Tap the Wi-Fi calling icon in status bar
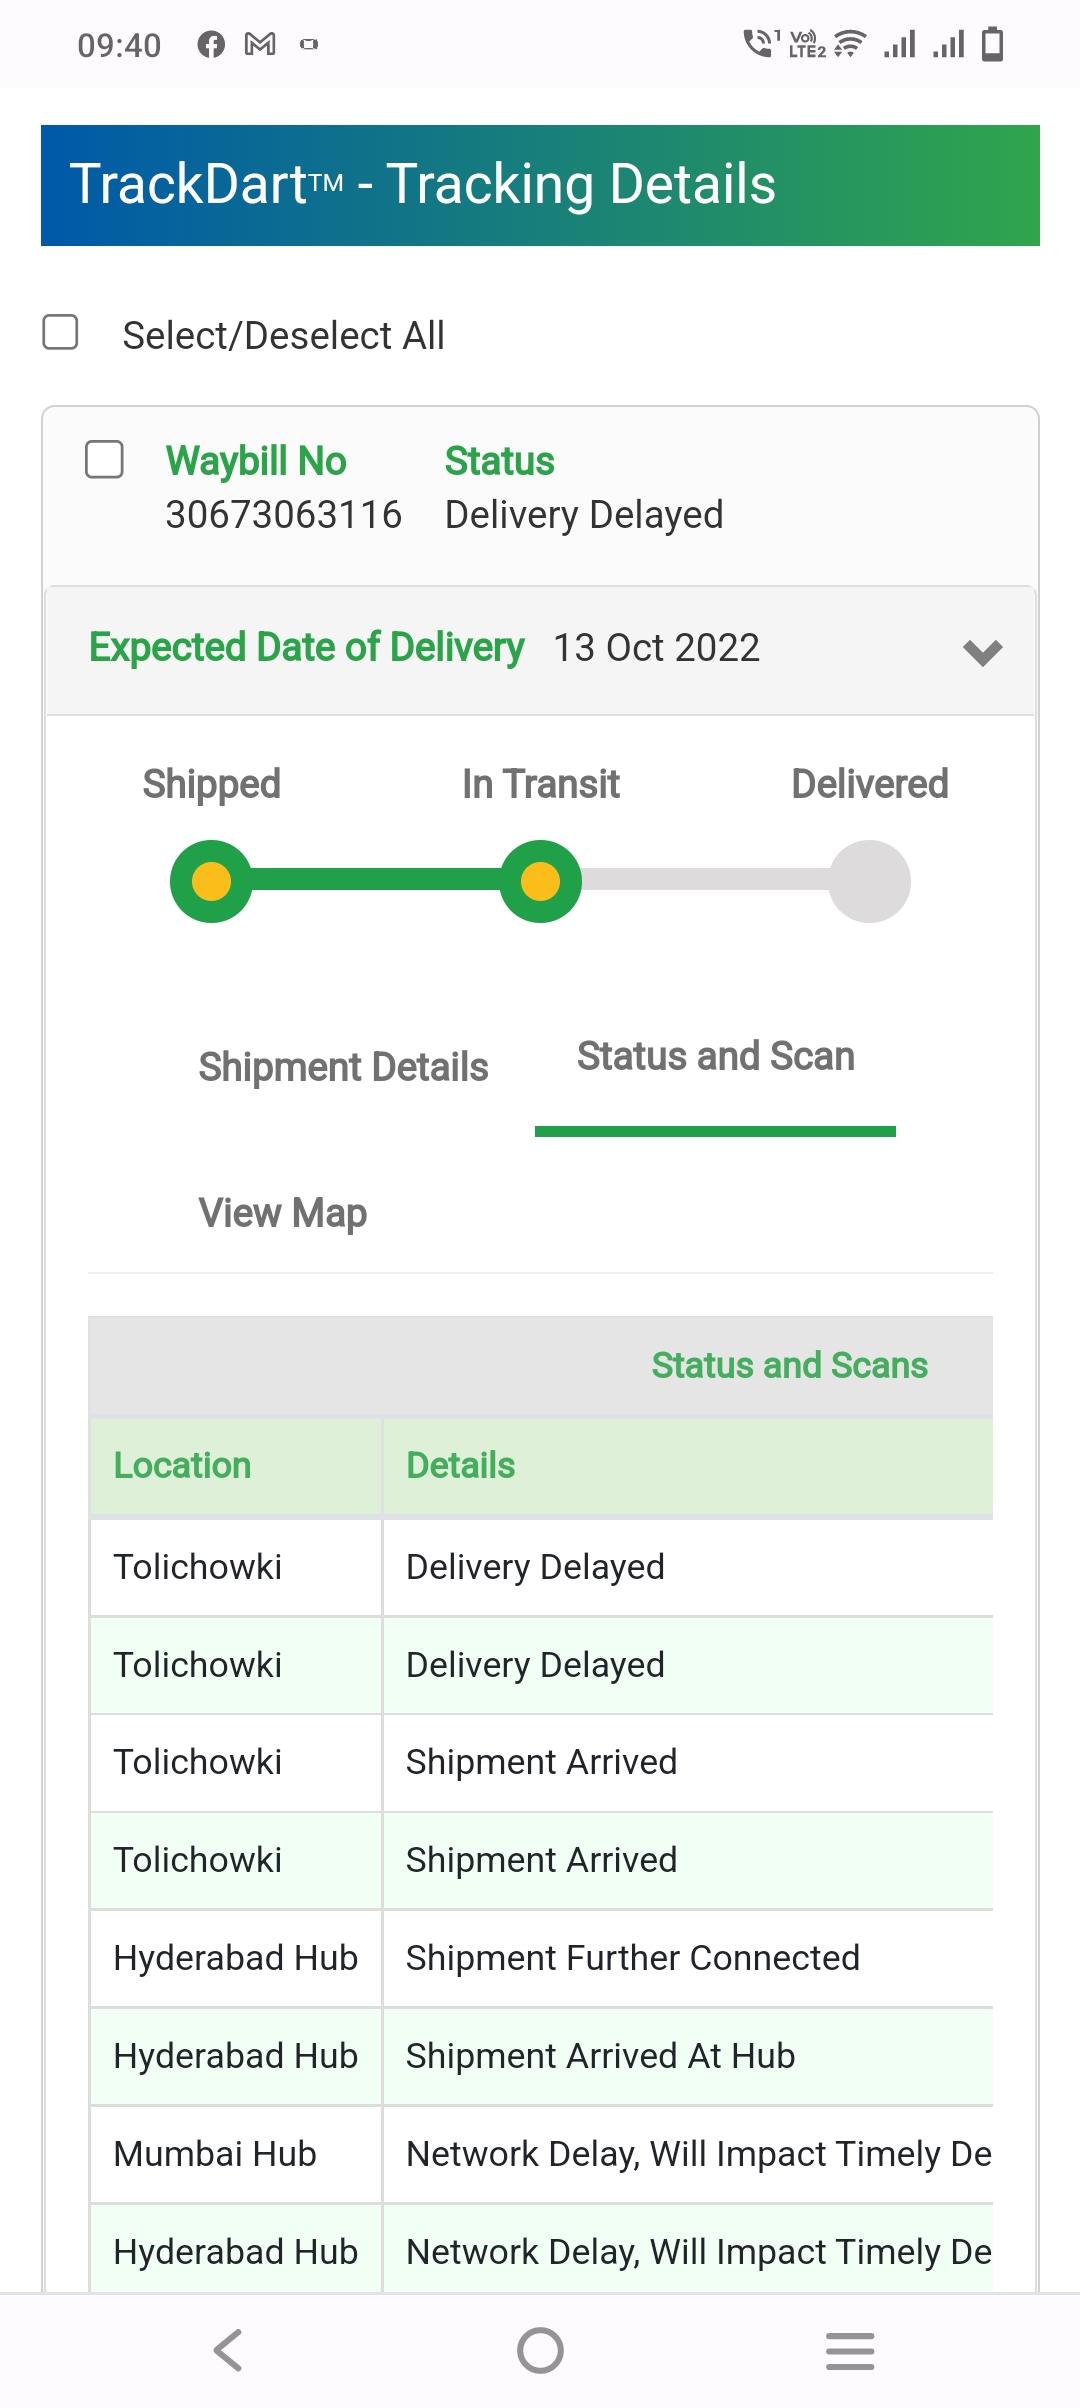Viewport: 1080px width, 2408px height. (760, 43)
